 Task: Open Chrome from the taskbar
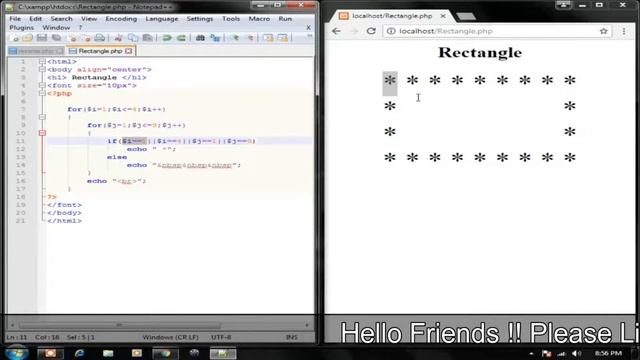165,353
